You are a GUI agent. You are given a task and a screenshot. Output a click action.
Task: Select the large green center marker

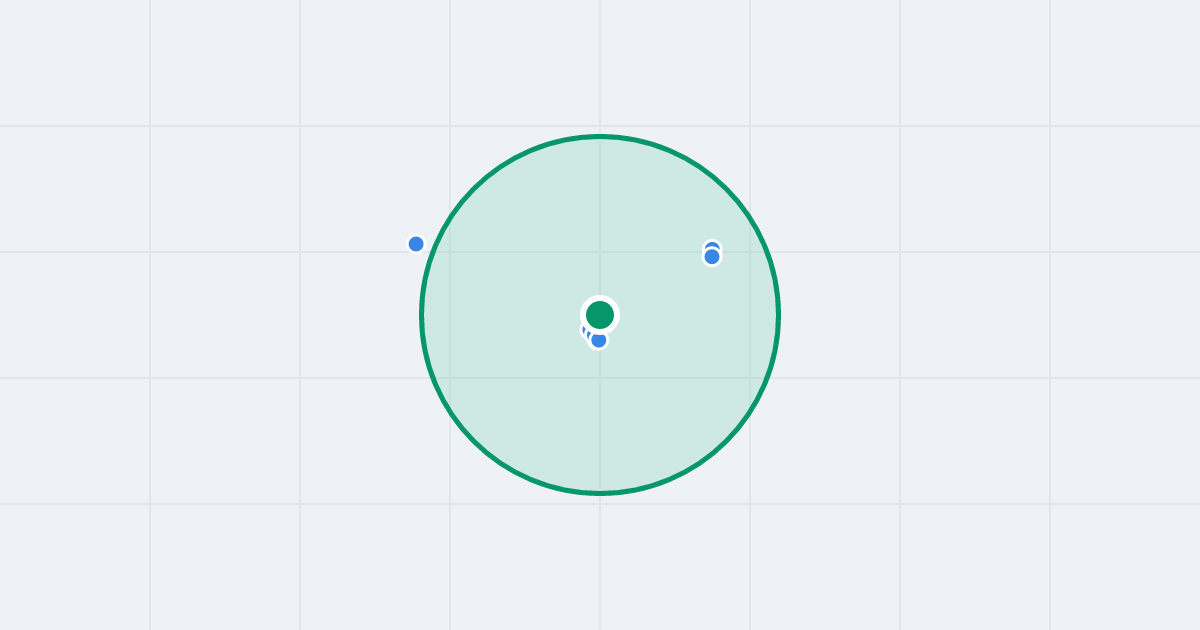click(600, 315)
